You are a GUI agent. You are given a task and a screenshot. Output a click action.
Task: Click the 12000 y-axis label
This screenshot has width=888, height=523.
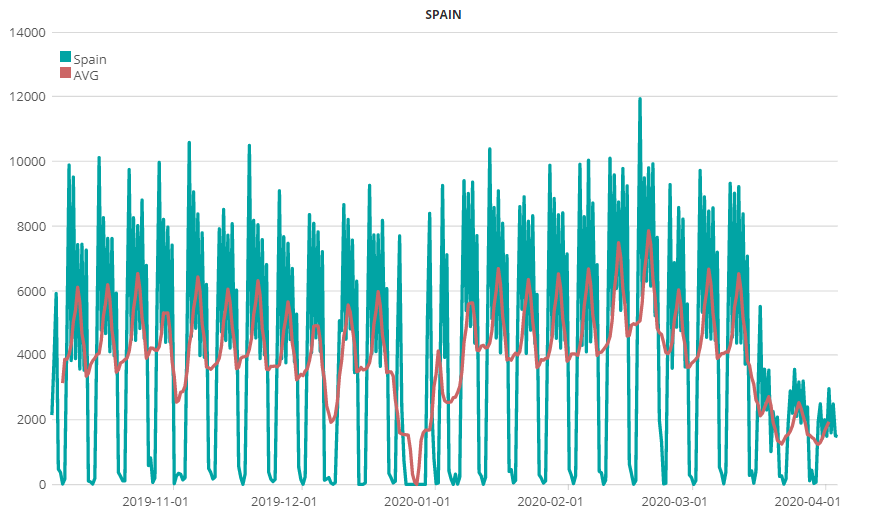point(27,97)
